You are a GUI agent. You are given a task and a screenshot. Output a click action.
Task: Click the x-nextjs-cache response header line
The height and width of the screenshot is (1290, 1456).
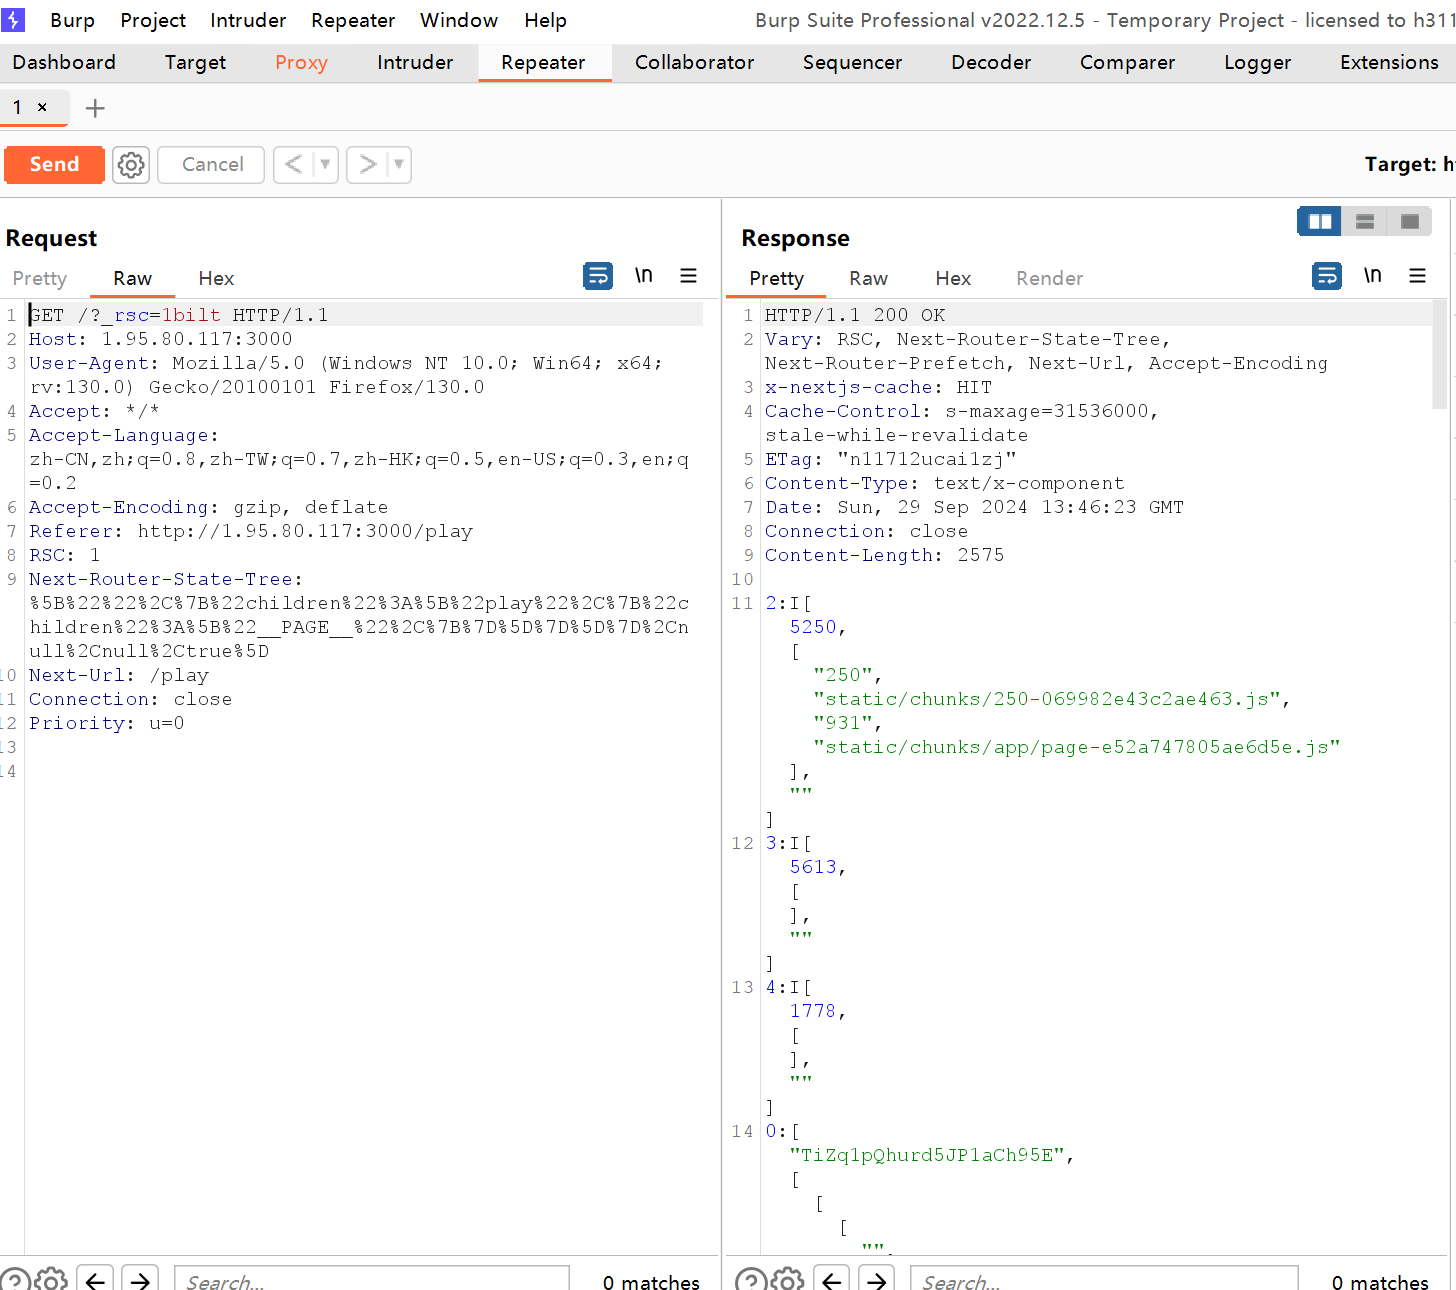click(878, 387)
